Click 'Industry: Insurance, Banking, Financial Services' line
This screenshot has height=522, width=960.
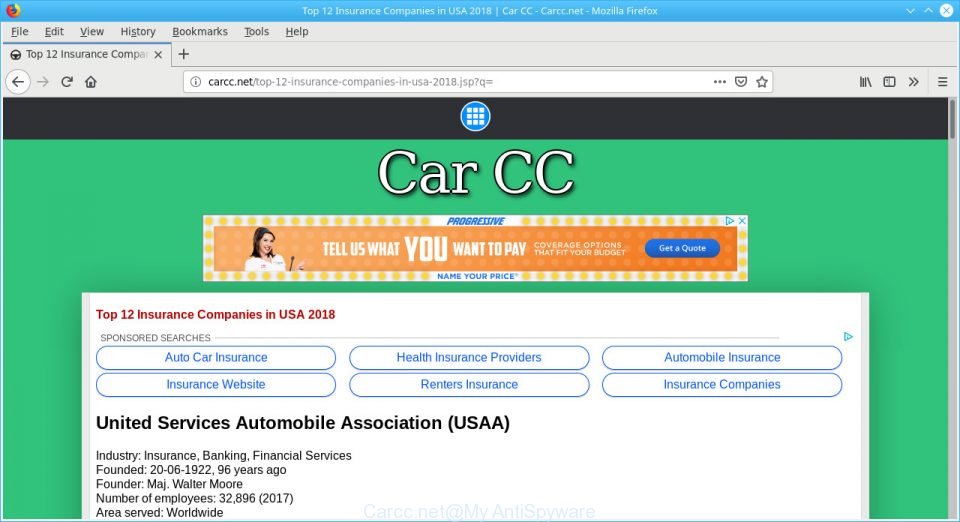click(223, 456)
